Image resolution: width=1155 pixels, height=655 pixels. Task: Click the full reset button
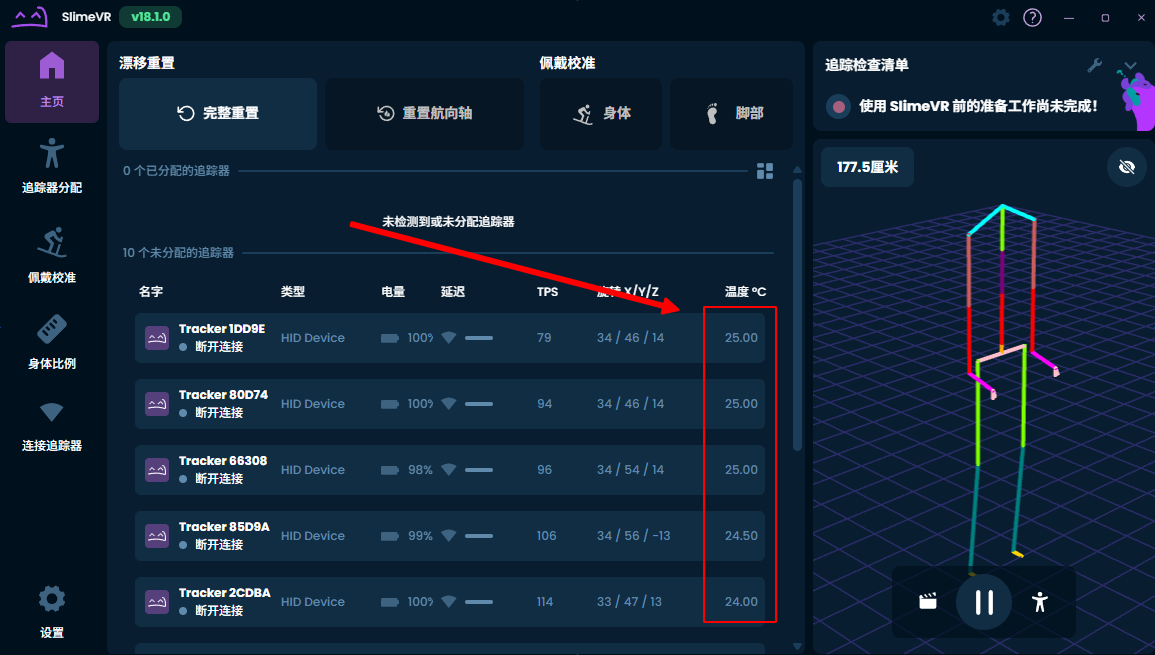click(218, 114)
